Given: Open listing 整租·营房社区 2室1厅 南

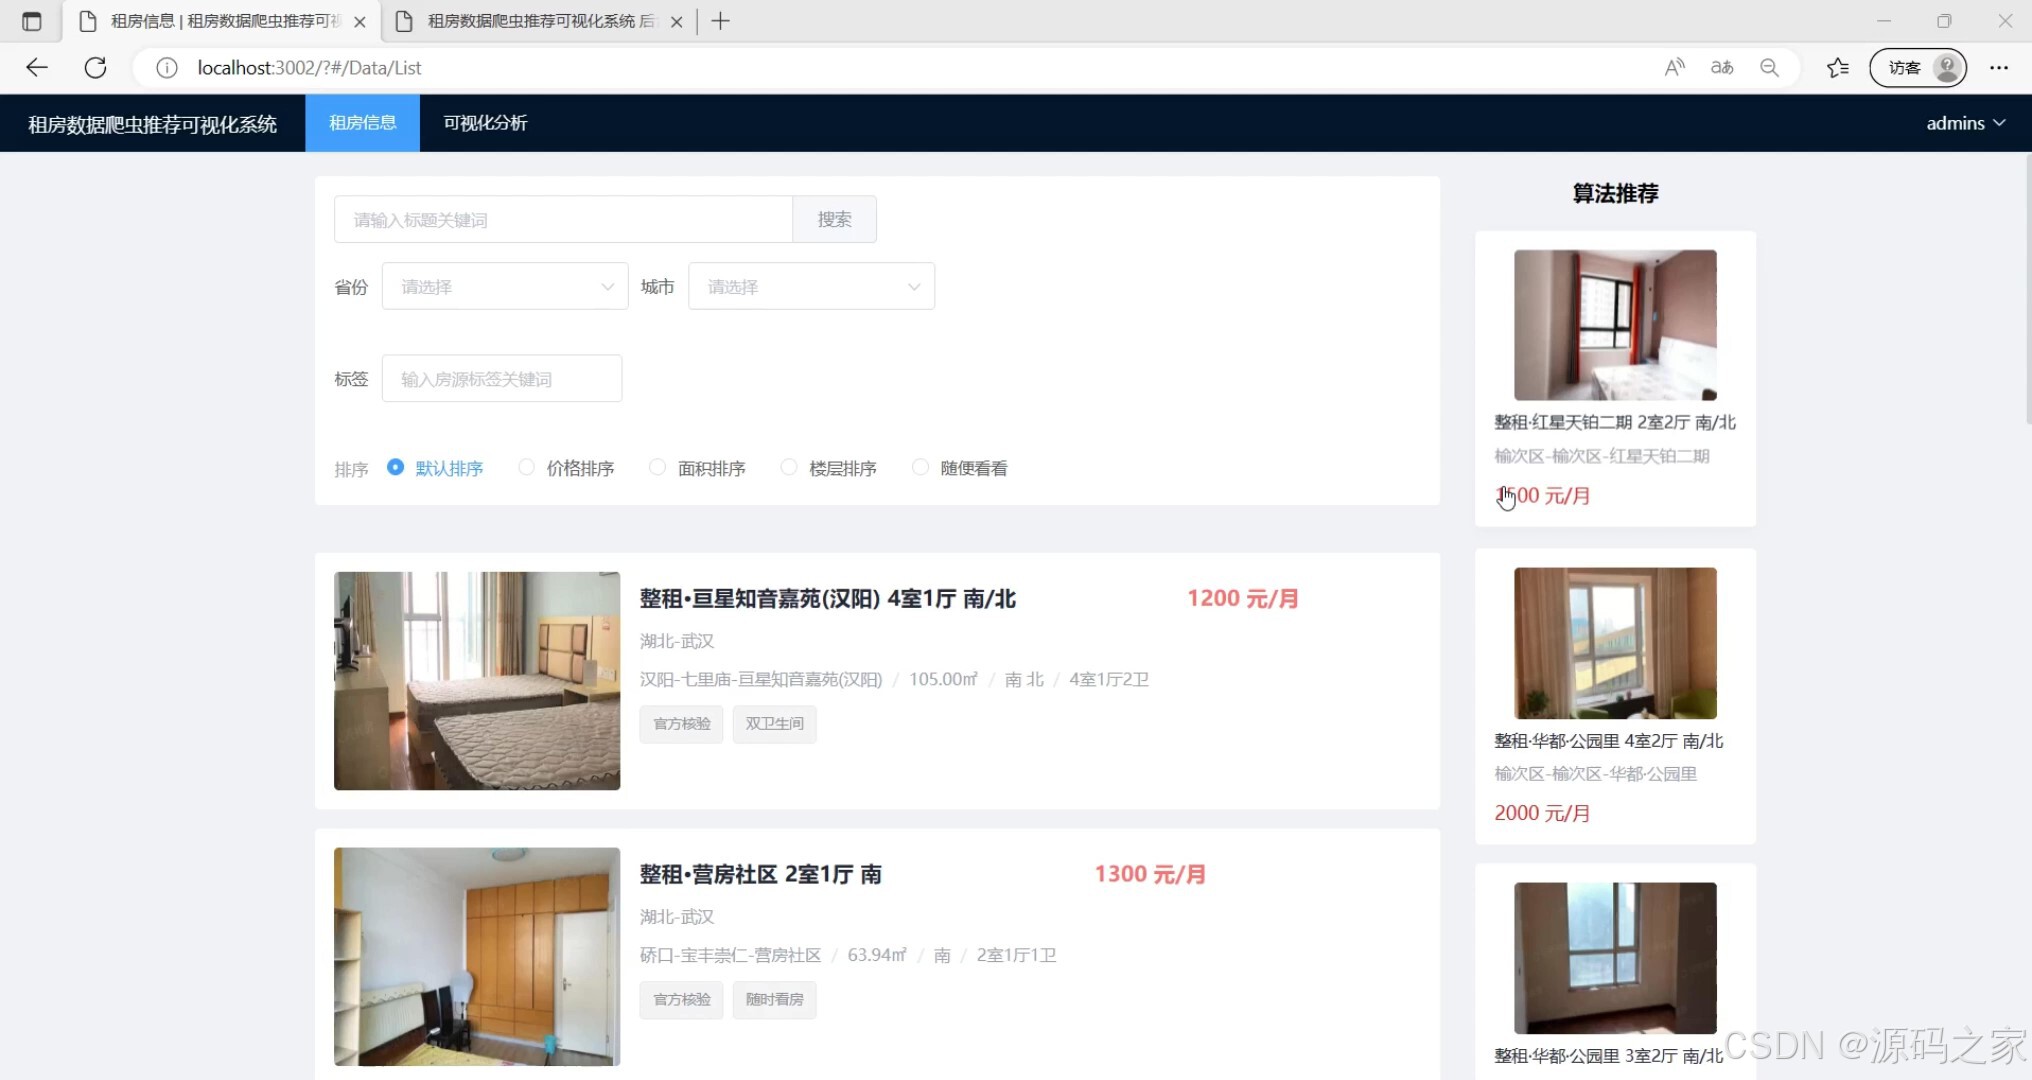Looking at the screenshot, I should [760, 874].
